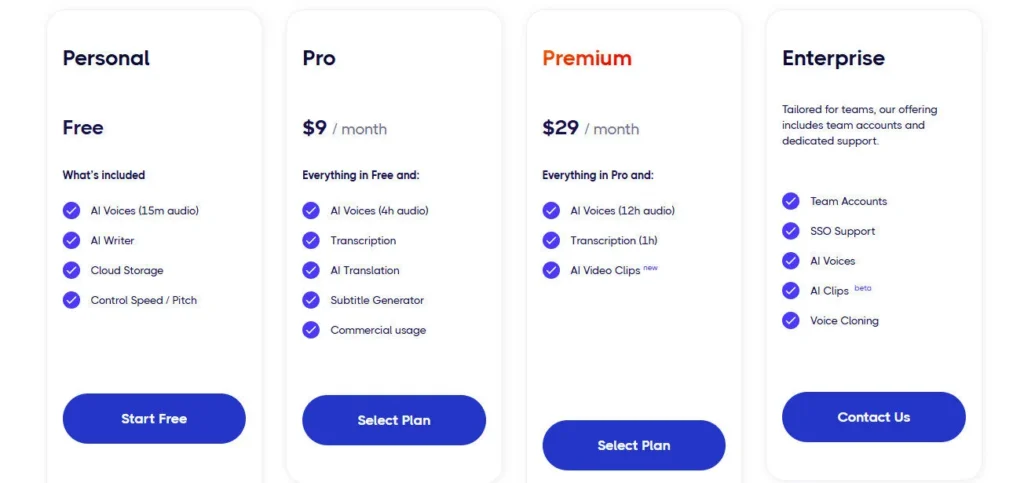Click the $29 / month price
The width and height of the screenshot is (1024, 483).
point(590,128)
